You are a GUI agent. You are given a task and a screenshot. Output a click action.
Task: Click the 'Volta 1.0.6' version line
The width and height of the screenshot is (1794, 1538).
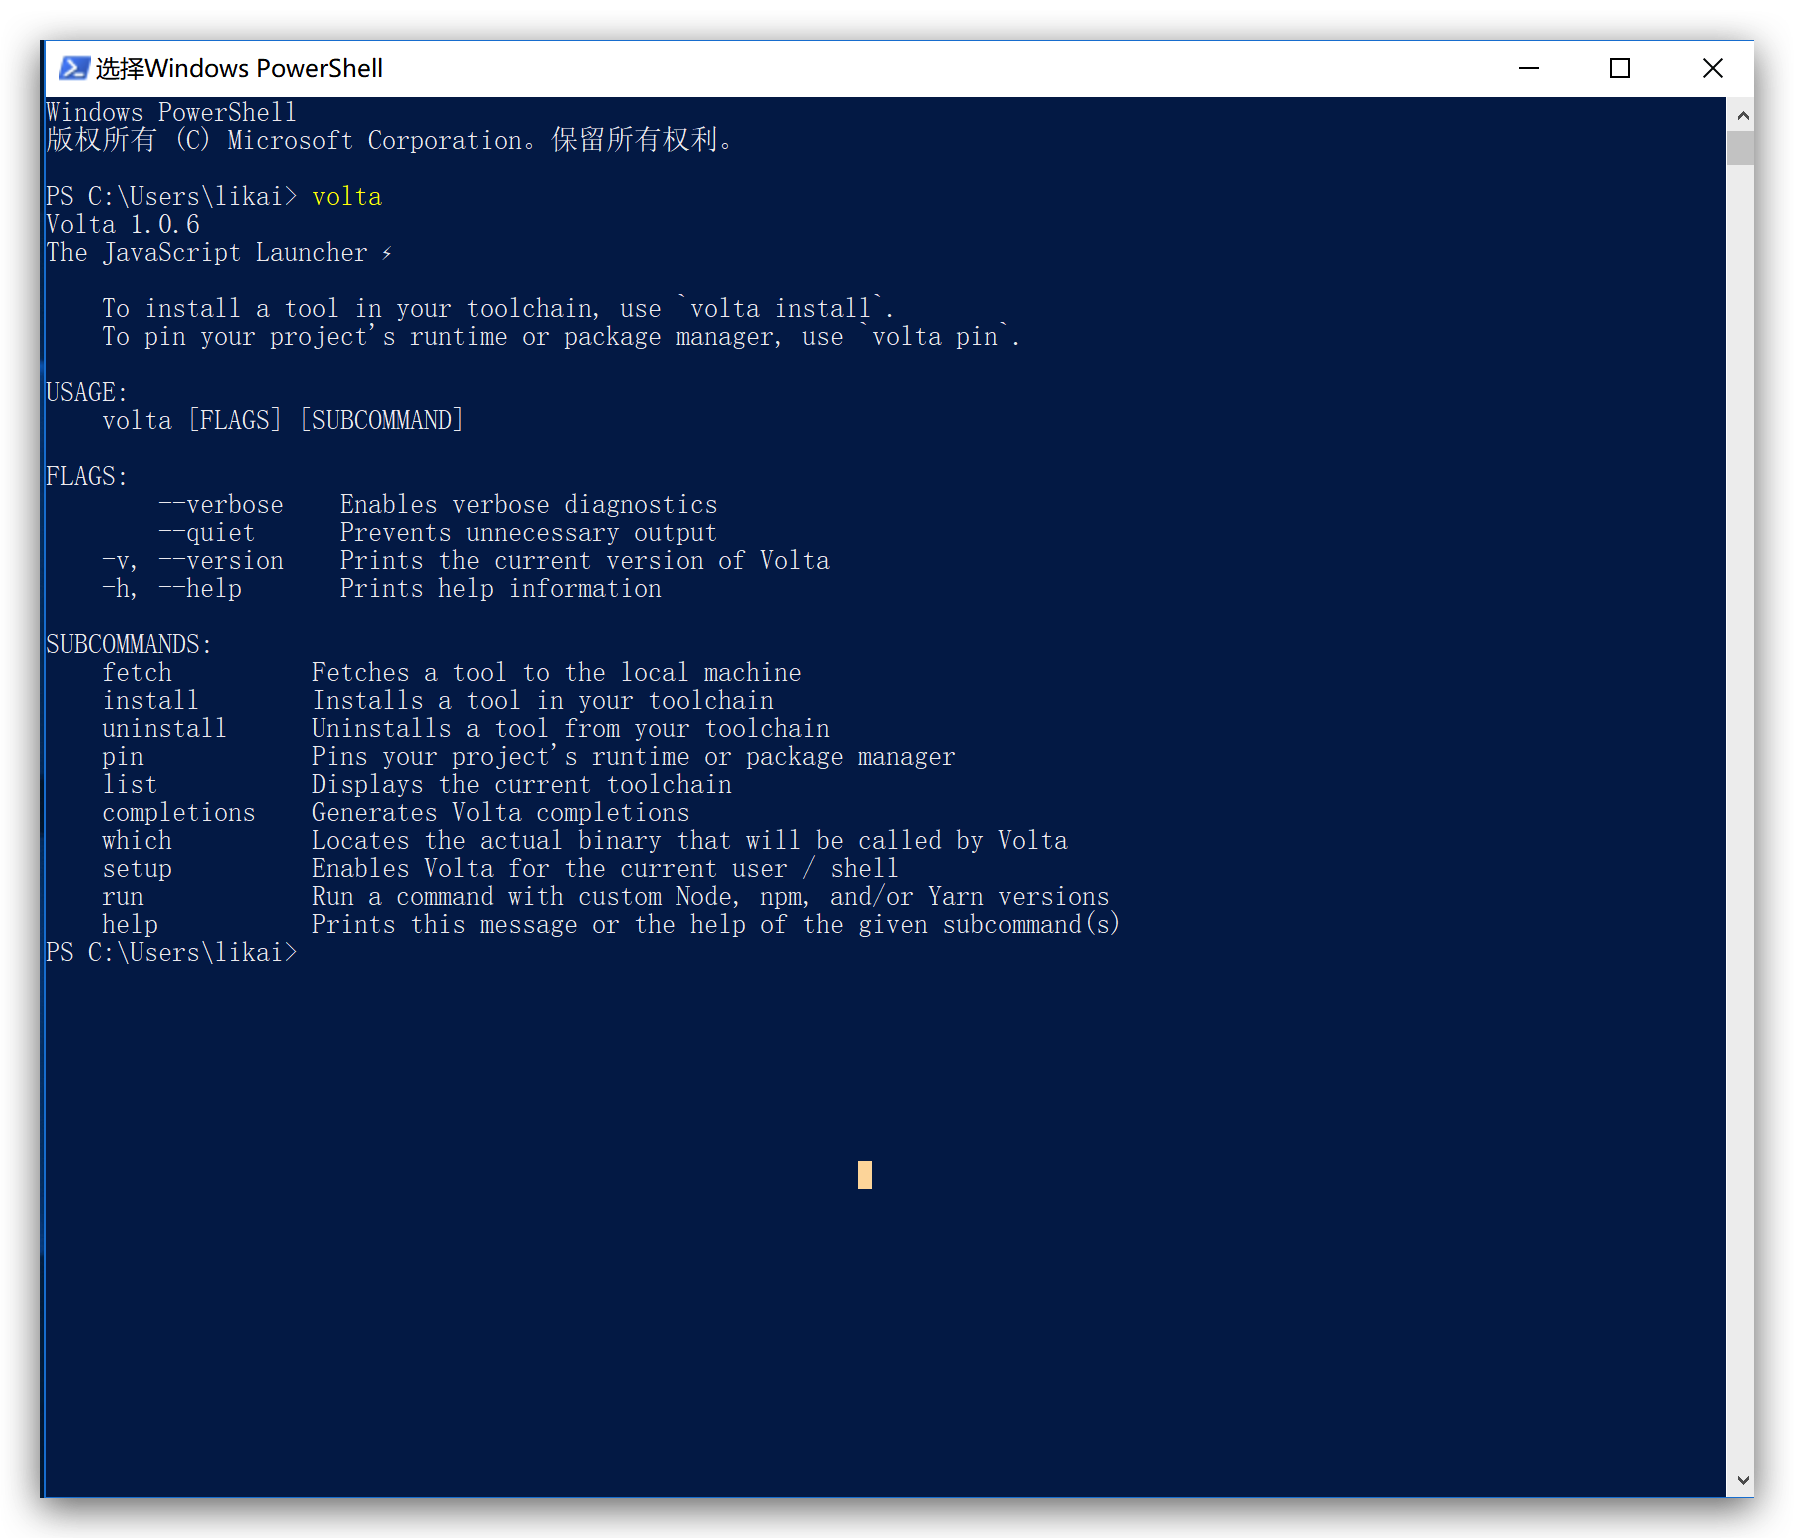pyautogui.click(x=122, y=224)
